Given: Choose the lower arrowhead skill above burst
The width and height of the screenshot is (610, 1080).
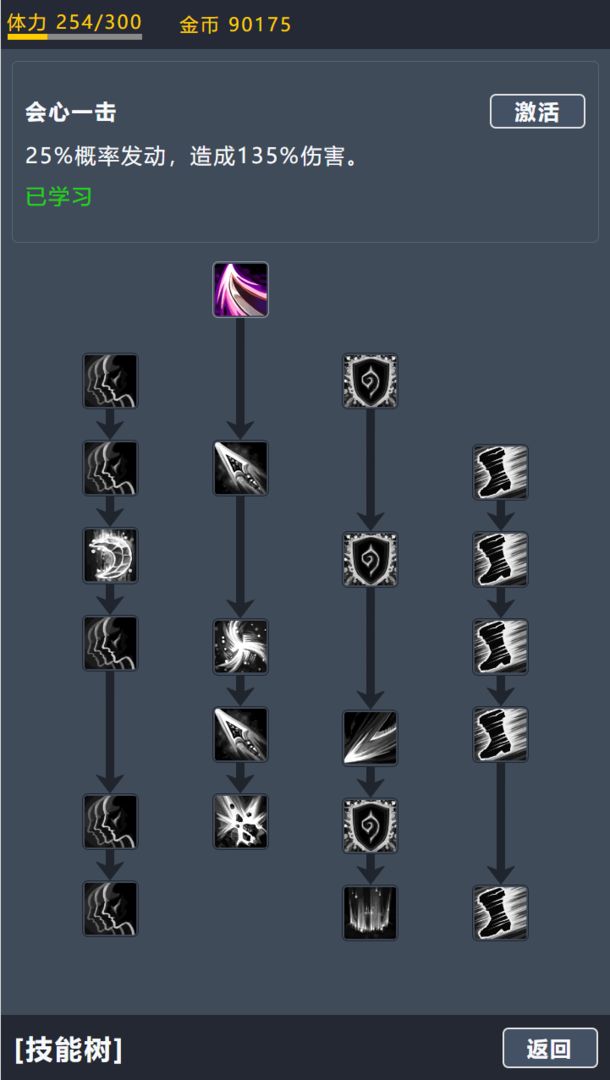Looking at the screenshot, I should coord(240,734).
